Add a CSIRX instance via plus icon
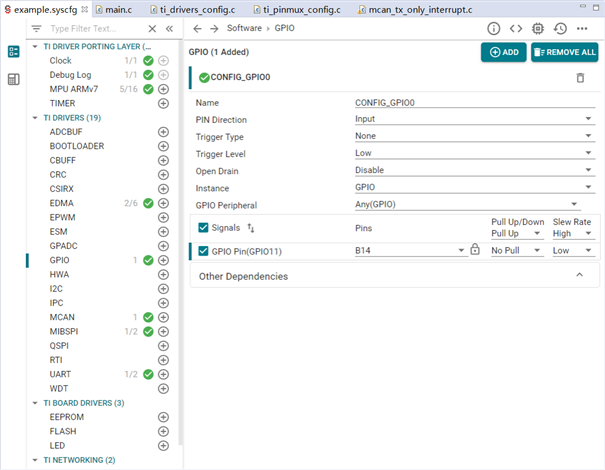 point(163,189)
